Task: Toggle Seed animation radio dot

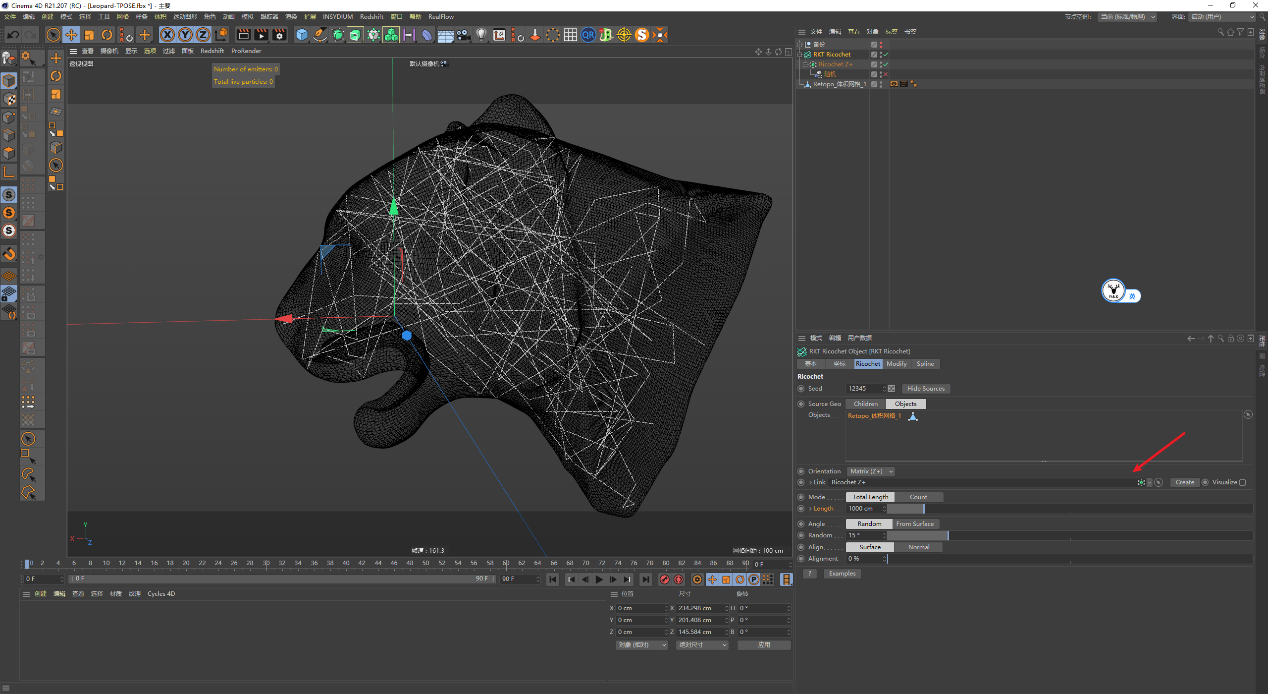Action: pyautogui.click(x=801, y=388)
